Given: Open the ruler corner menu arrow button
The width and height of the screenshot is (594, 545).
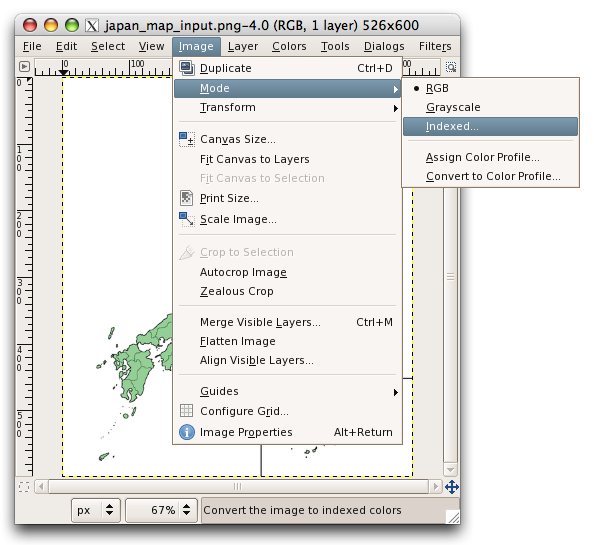Looking at the screenshot, I should click(x=24, y=67).
